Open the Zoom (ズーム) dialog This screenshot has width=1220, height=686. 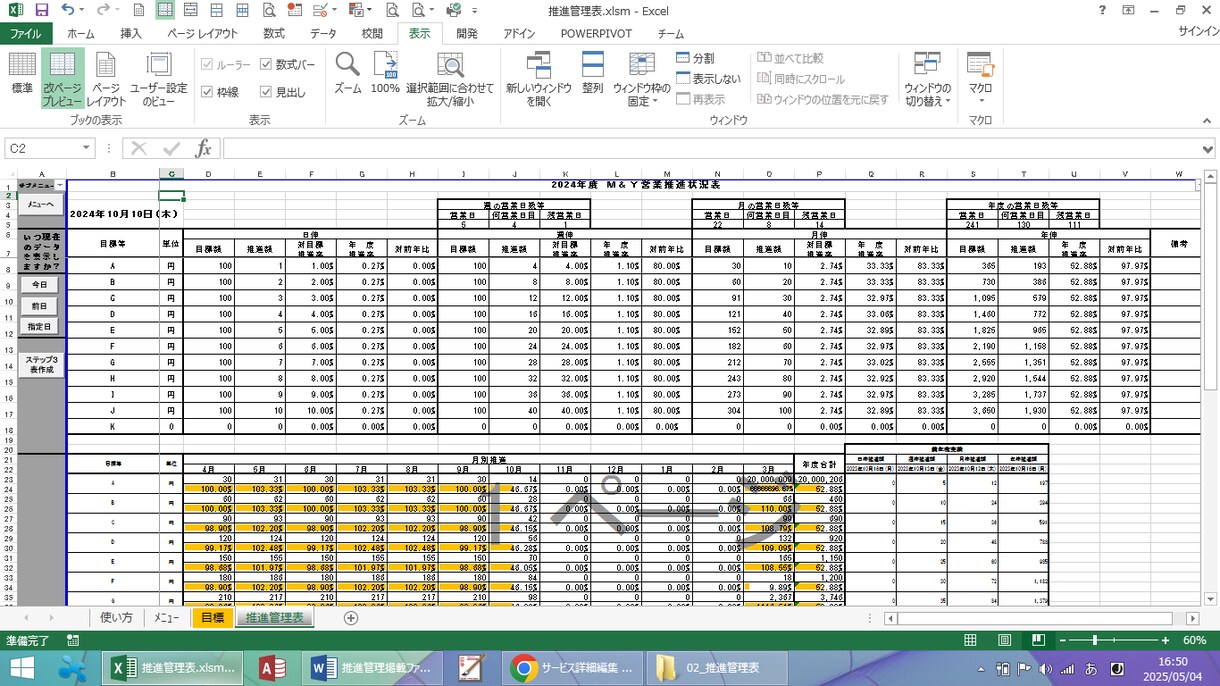[x=348, y=72]
